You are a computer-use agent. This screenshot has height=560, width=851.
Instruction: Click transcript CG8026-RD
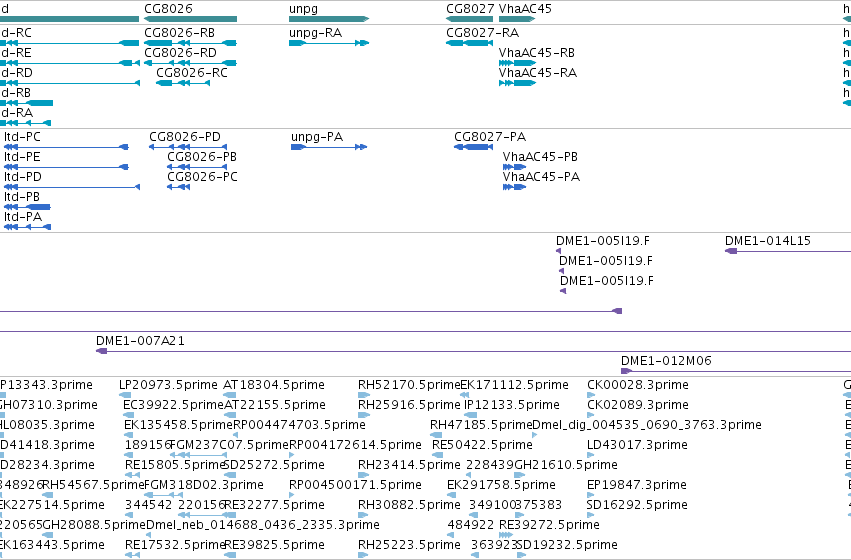pos(180,53)
